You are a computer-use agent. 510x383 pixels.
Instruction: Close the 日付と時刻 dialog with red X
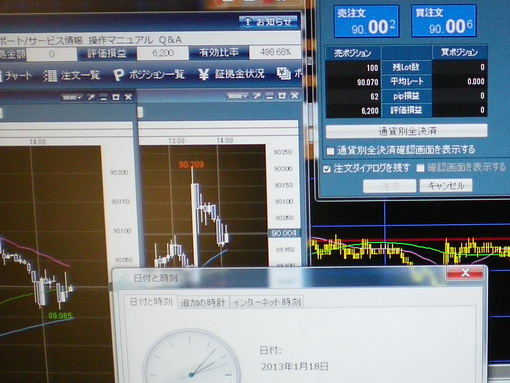pyautogui.click(x=465, y=273)
